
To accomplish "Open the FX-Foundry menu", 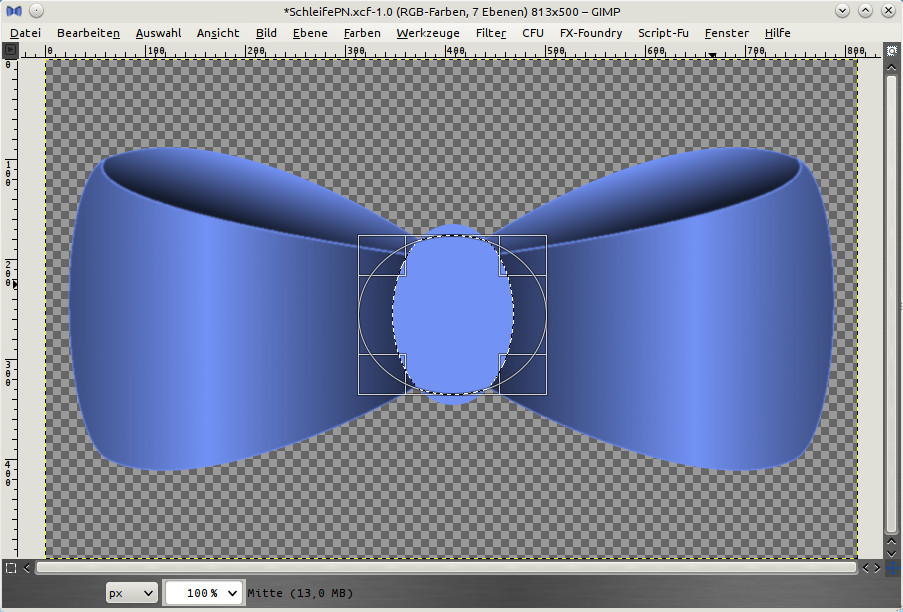I will 590,33.
